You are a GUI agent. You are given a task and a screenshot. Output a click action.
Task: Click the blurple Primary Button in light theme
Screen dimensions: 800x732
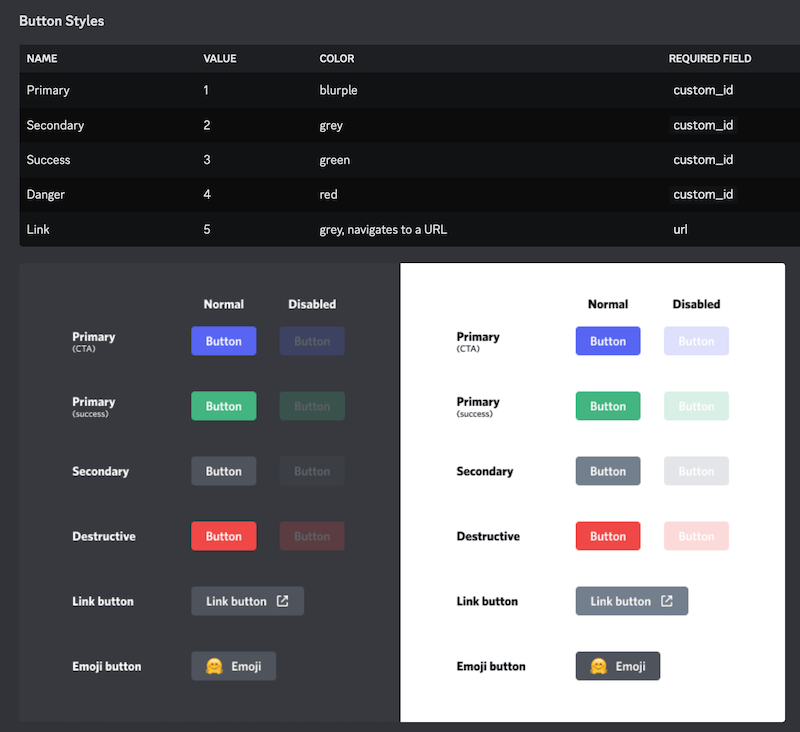pyautogui.click(x=608, y=341)
